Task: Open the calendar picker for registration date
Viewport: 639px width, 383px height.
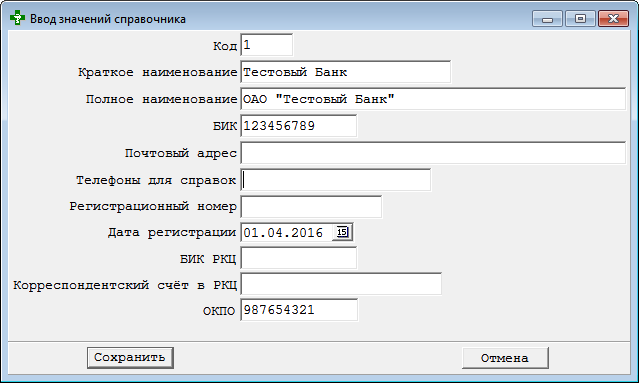Action: 342,232
